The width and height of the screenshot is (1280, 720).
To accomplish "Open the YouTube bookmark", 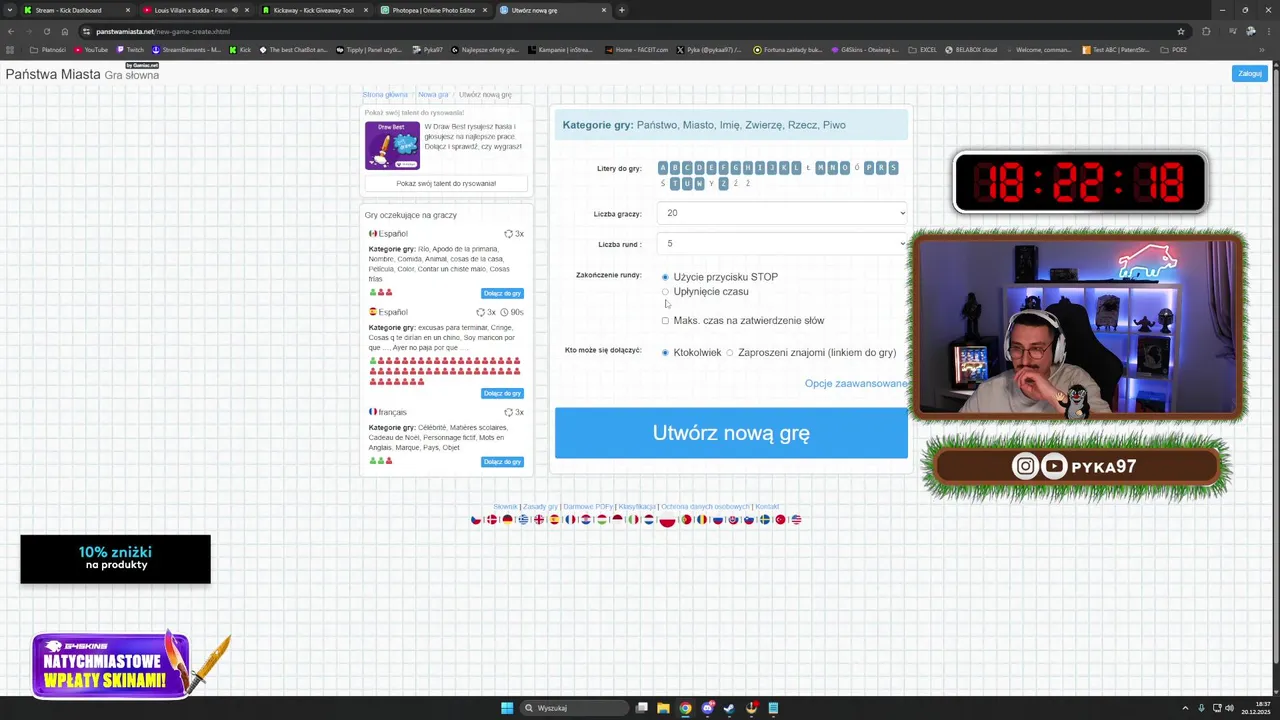I will coord(91,49).
